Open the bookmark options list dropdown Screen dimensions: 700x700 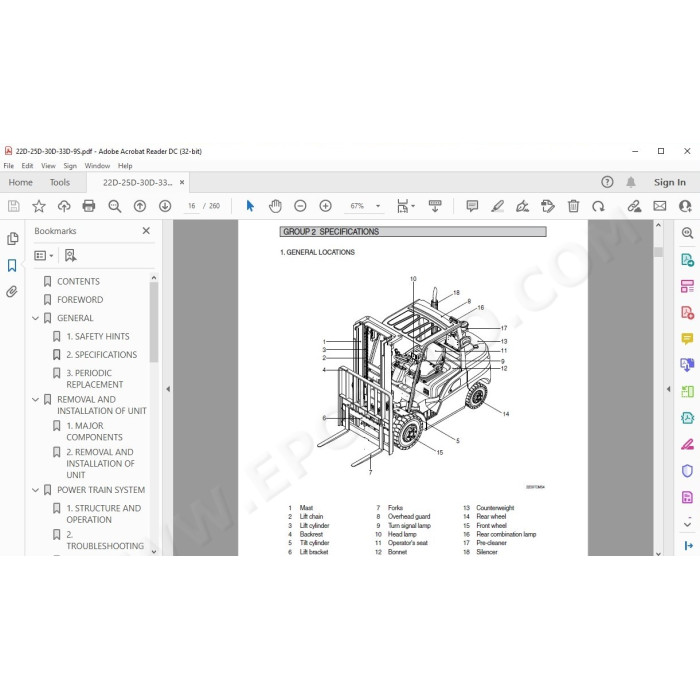(x=44, y=255)
